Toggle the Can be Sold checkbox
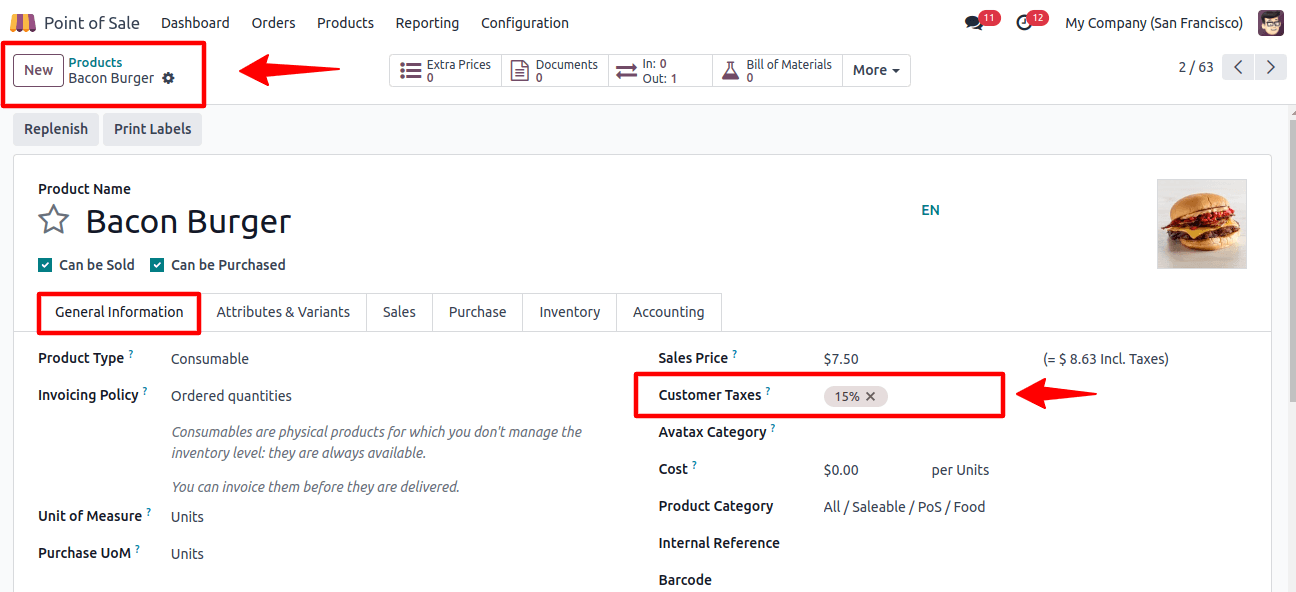This screenshot has width=1296, height=592. pos(45,265)
